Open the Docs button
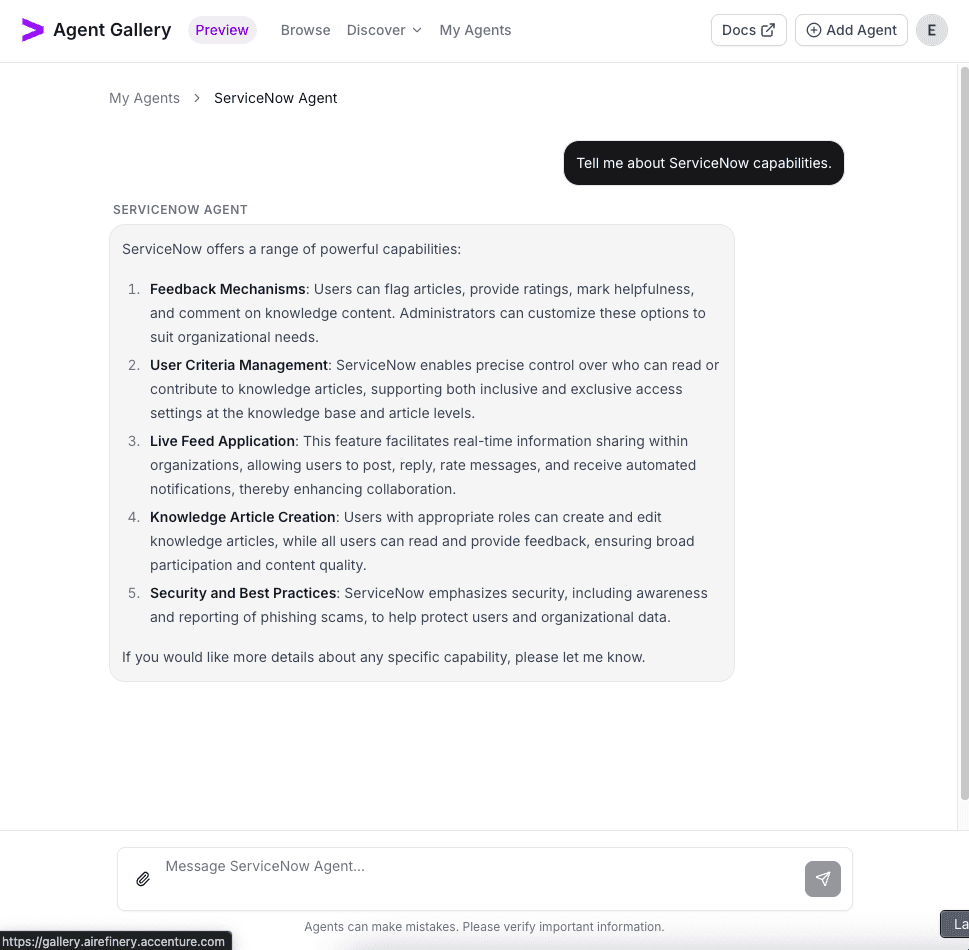 pyautogui.click(x=748, y=30)
